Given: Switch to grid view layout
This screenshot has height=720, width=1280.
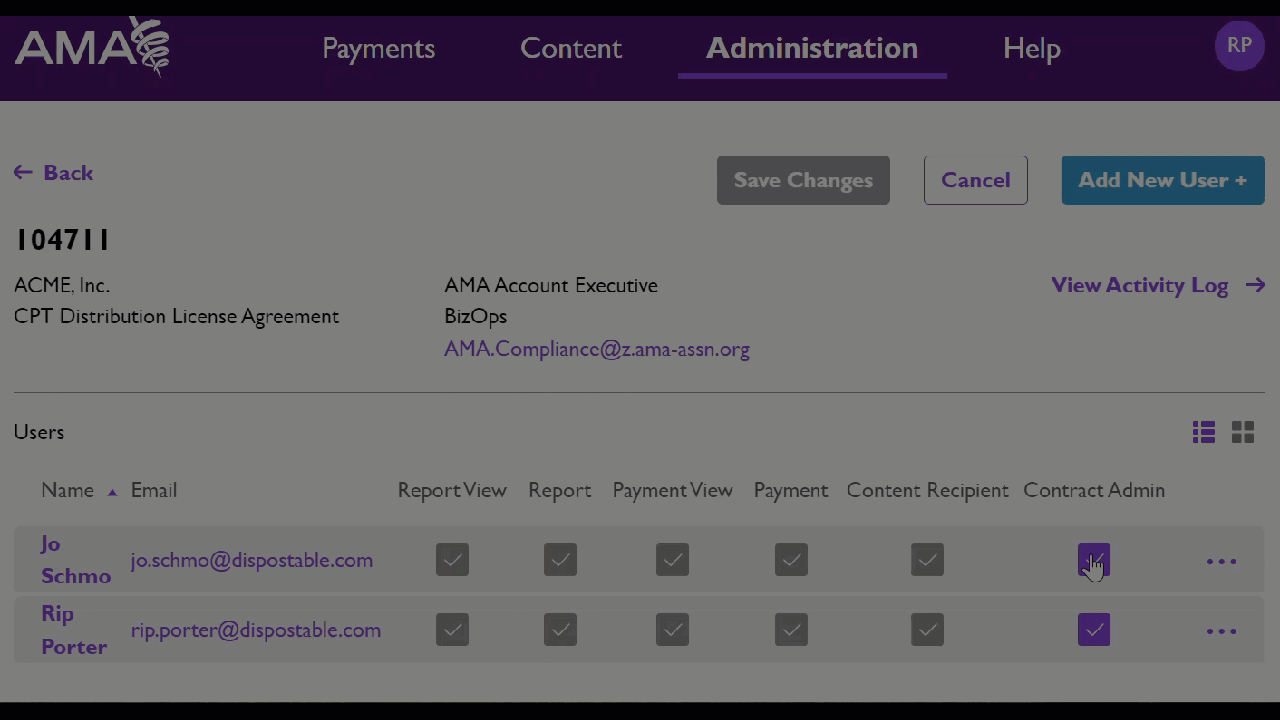Looking at the screenshot, I should click(x=1243, y=432).
